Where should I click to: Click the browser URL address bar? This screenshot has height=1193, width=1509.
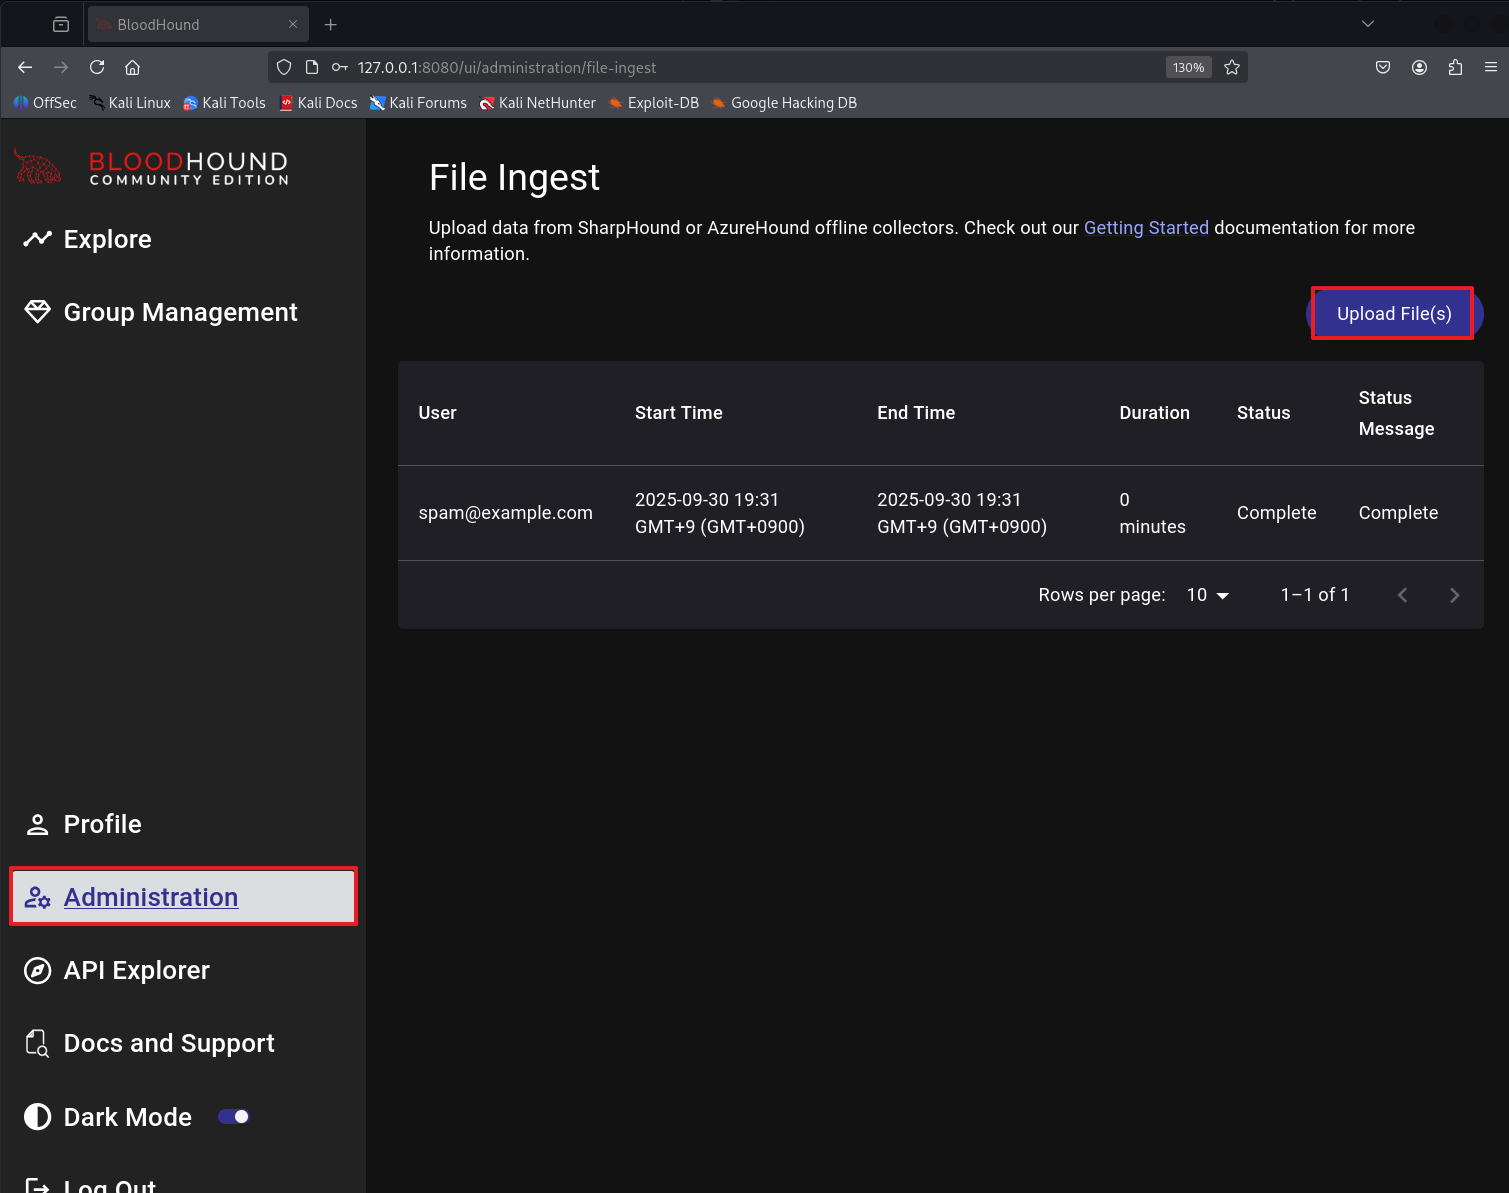750,67
